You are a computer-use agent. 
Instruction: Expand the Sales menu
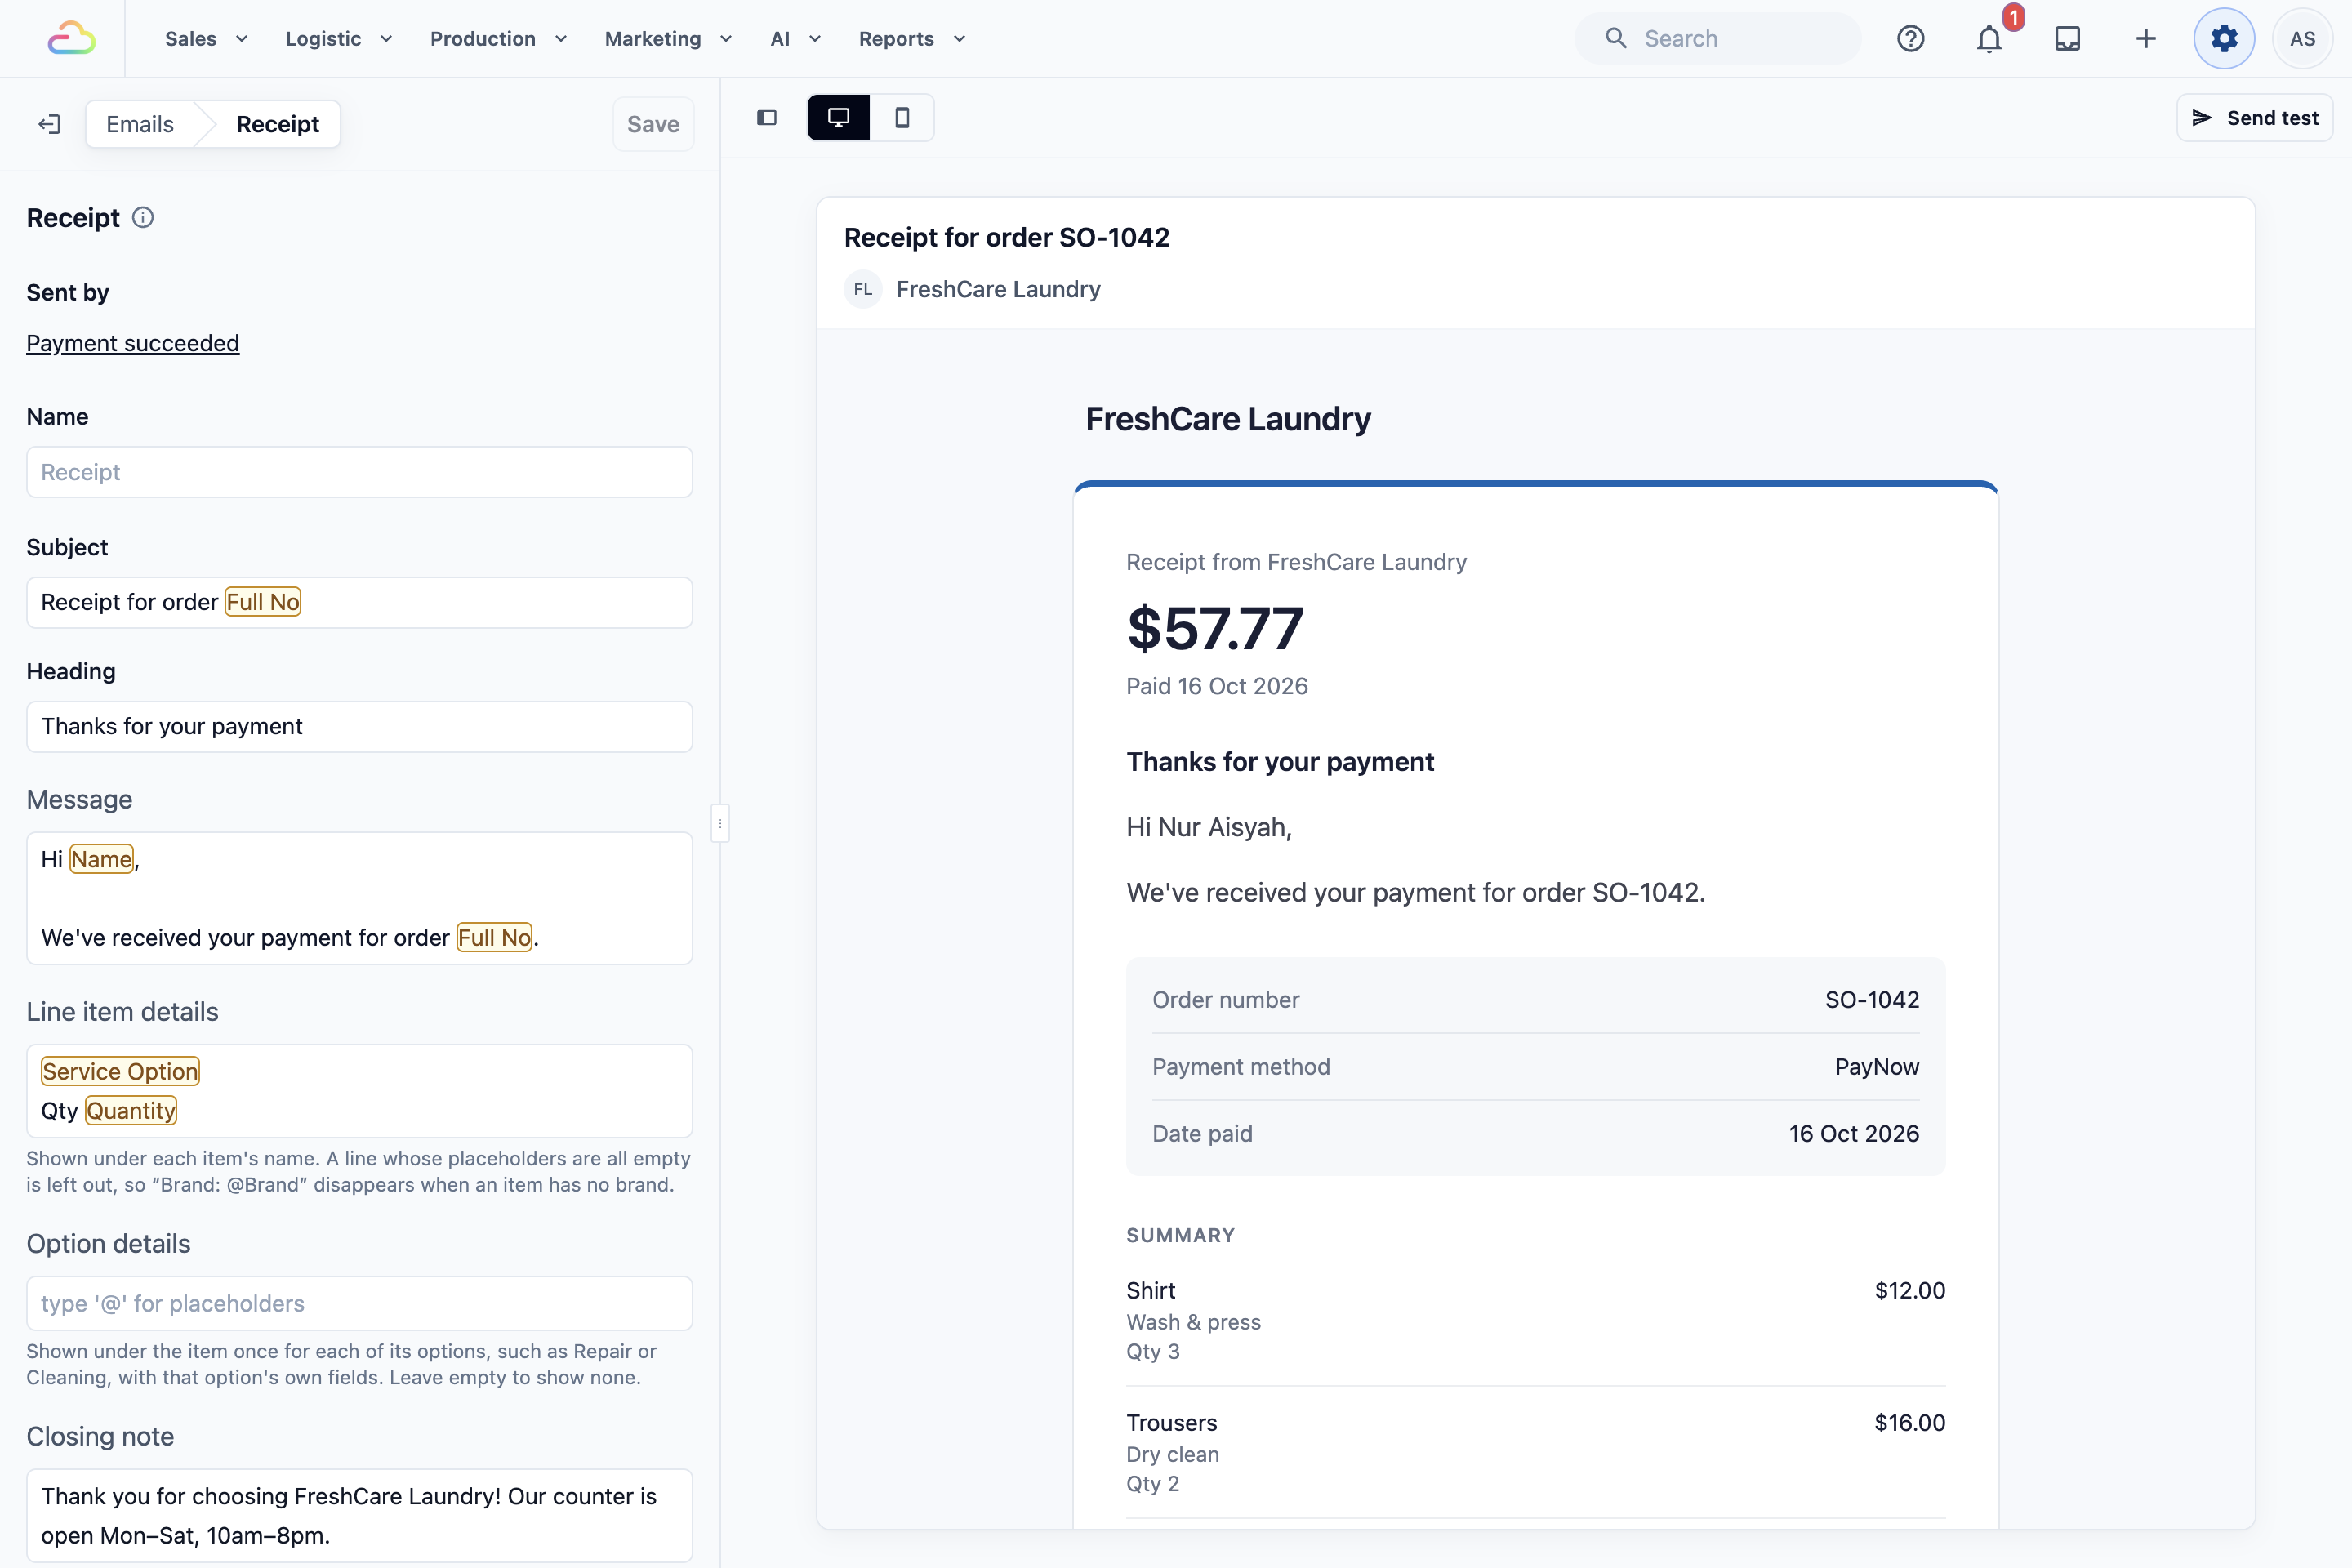pos(206,39)
